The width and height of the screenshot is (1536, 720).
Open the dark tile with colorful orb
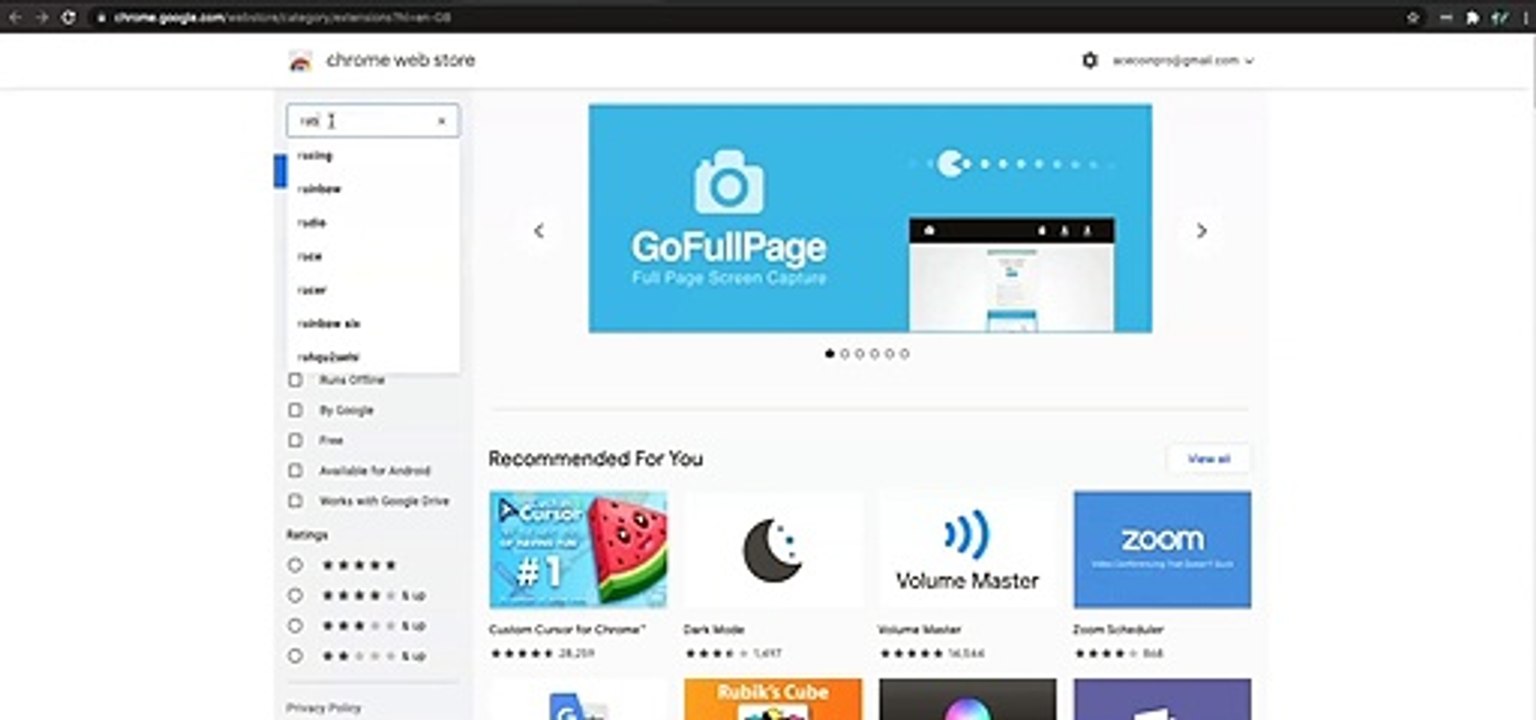[967, 699]
